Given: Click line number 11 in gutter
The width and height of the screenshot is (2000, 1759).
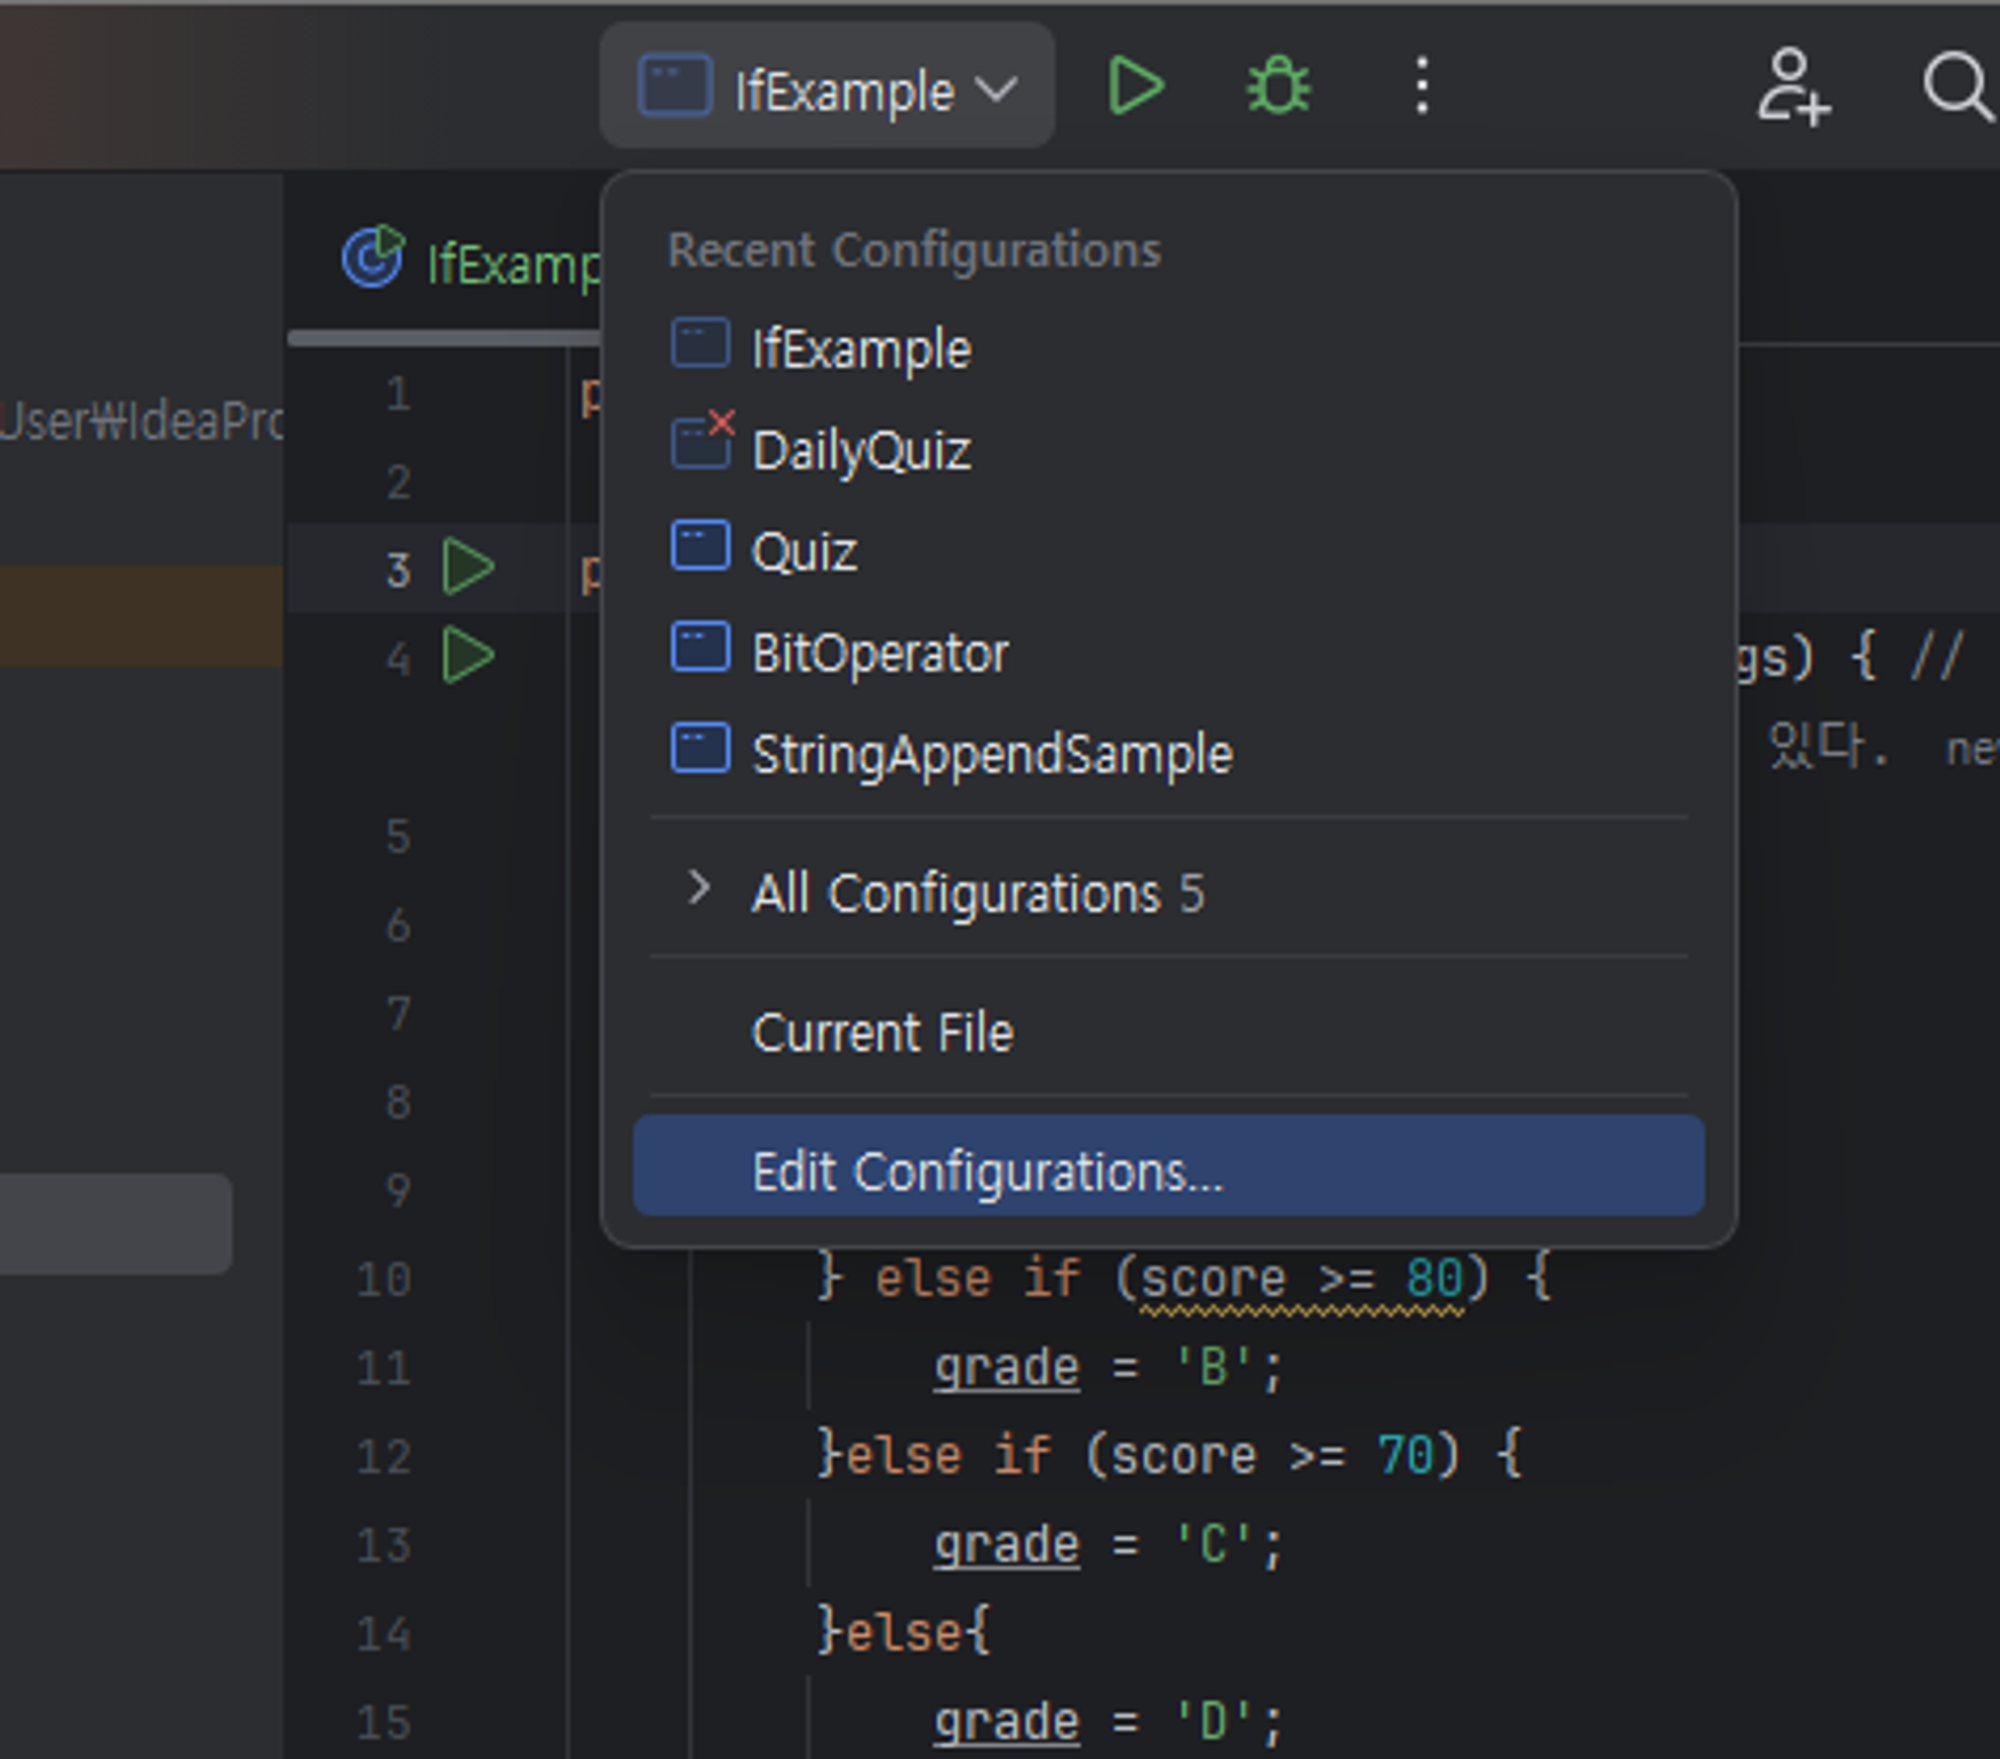Looking at the screenshot, I should coord(384,1367).
